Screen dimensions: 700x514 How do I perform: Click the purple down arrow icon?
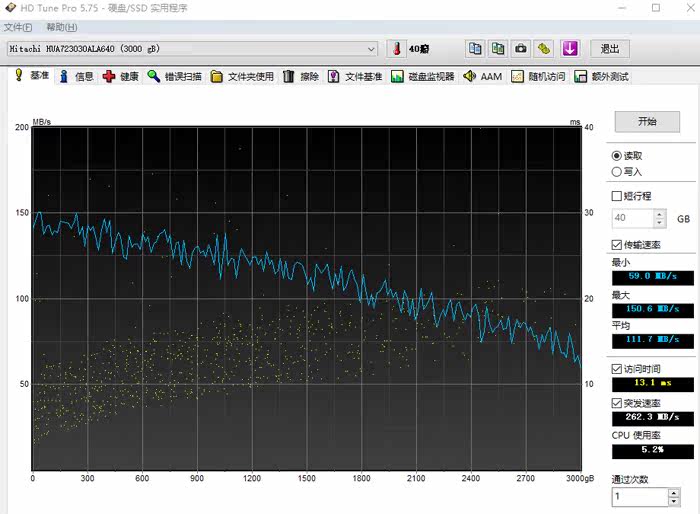570,48
